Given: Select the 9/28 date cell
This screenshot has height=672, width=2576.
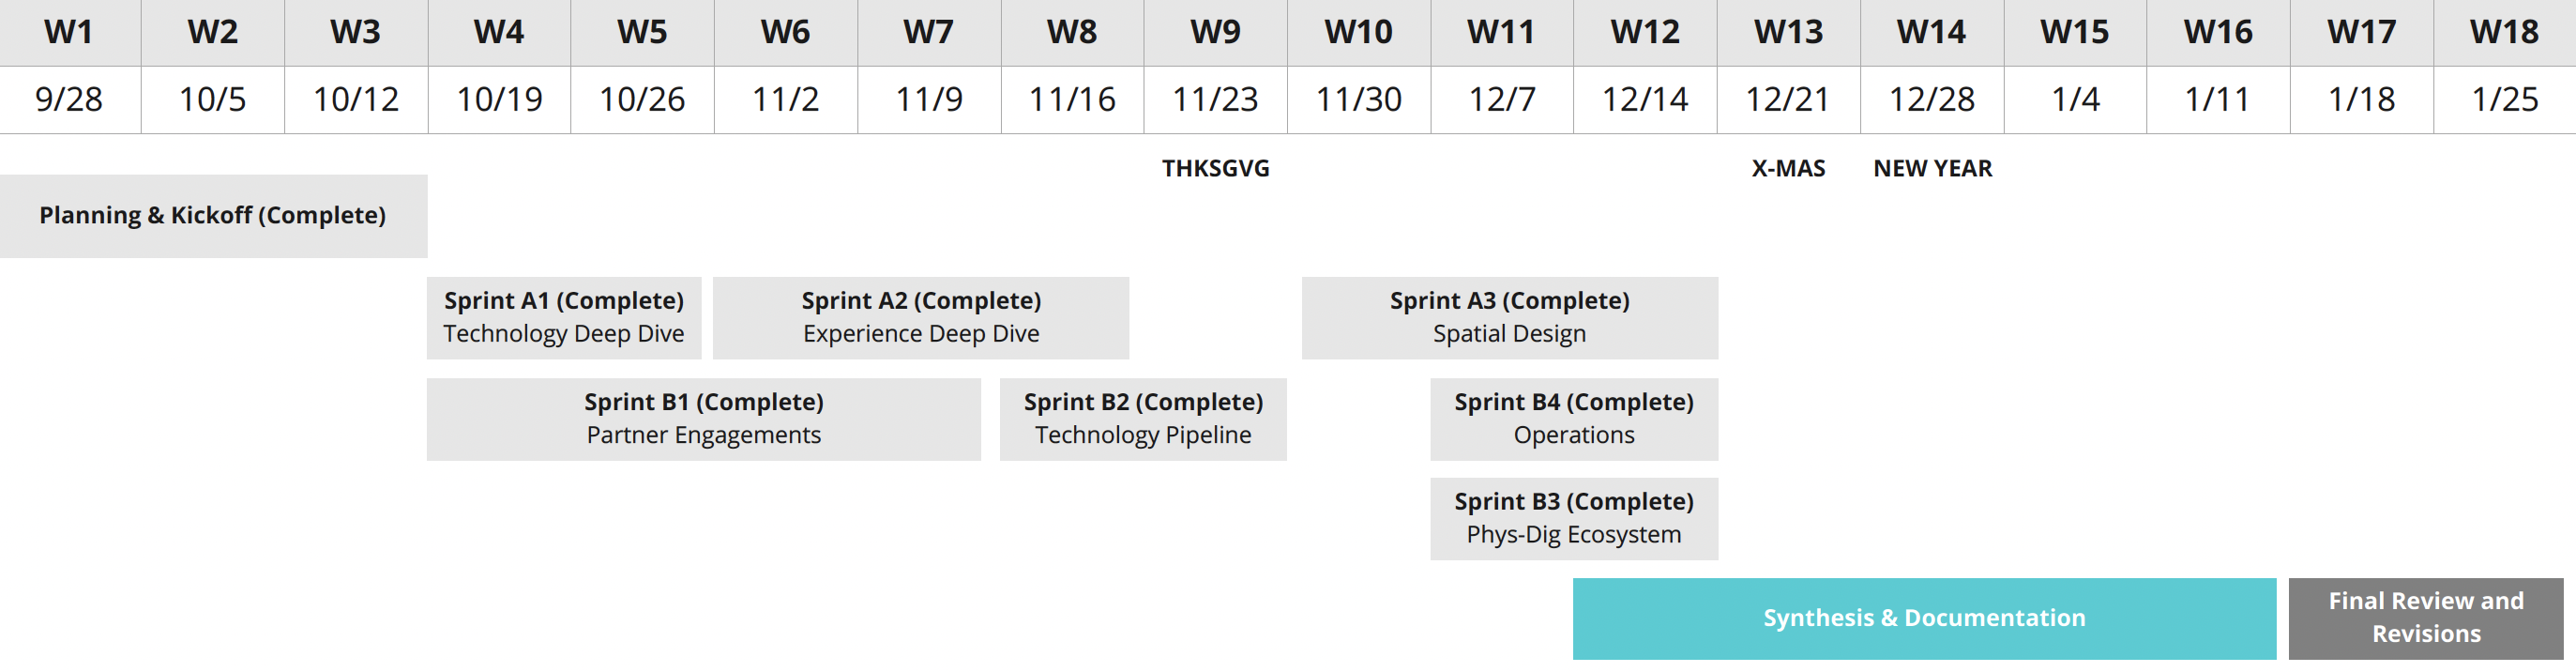Looking at the screenshot, I should tap(70, 100).
